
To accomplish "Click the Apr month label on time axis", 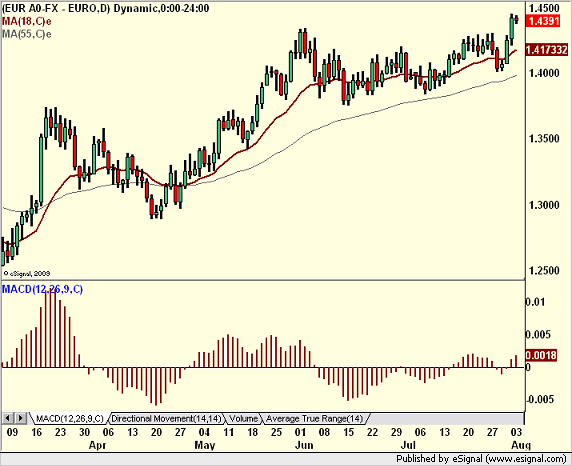I will 97,445.
